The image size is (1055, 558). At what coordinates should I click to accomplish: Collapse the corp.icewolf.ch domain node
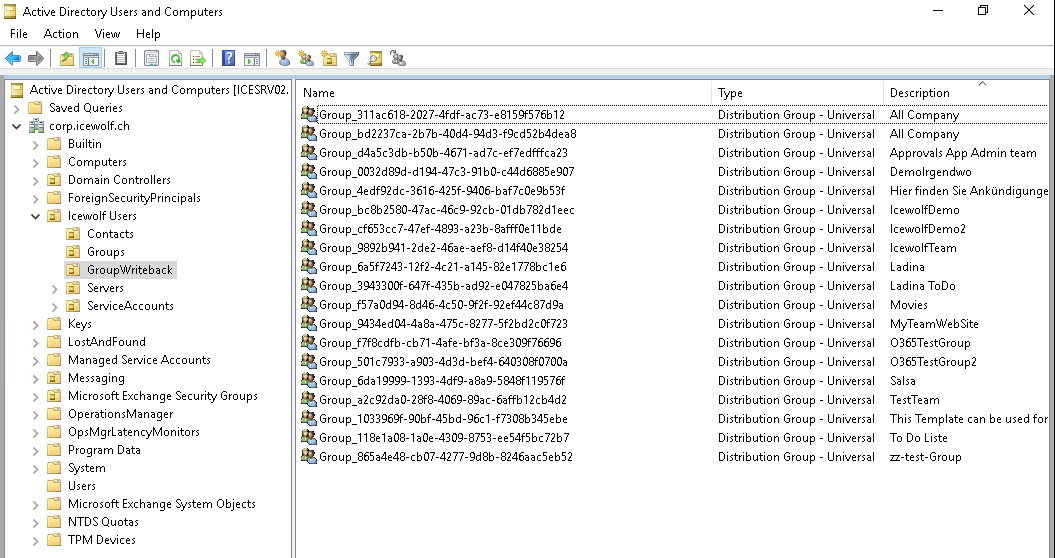click(x=17, y=126)
